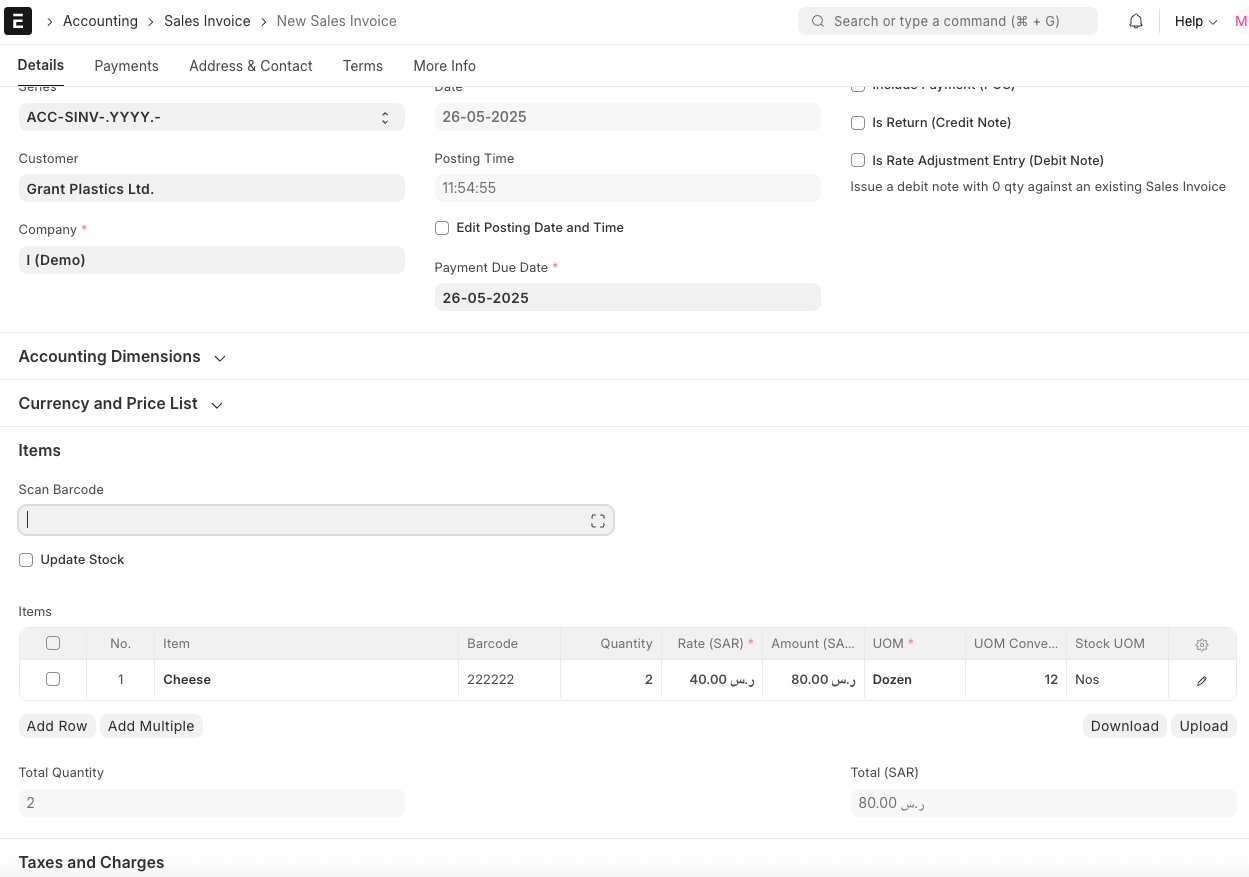Click the Upload button
This screenshot has width=1249, height=877.
1204,726
